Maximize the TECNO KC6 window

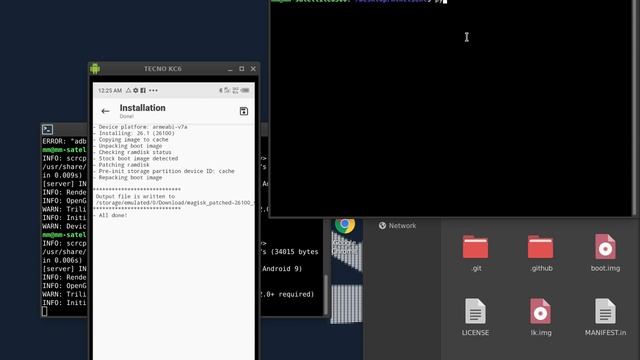242,69
